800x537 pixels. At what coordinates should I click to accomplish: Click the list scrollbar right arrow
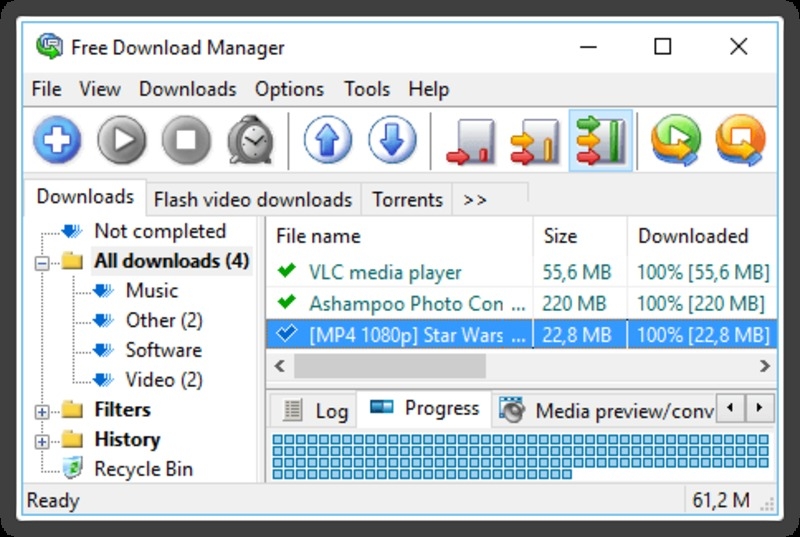coord(764,366)
